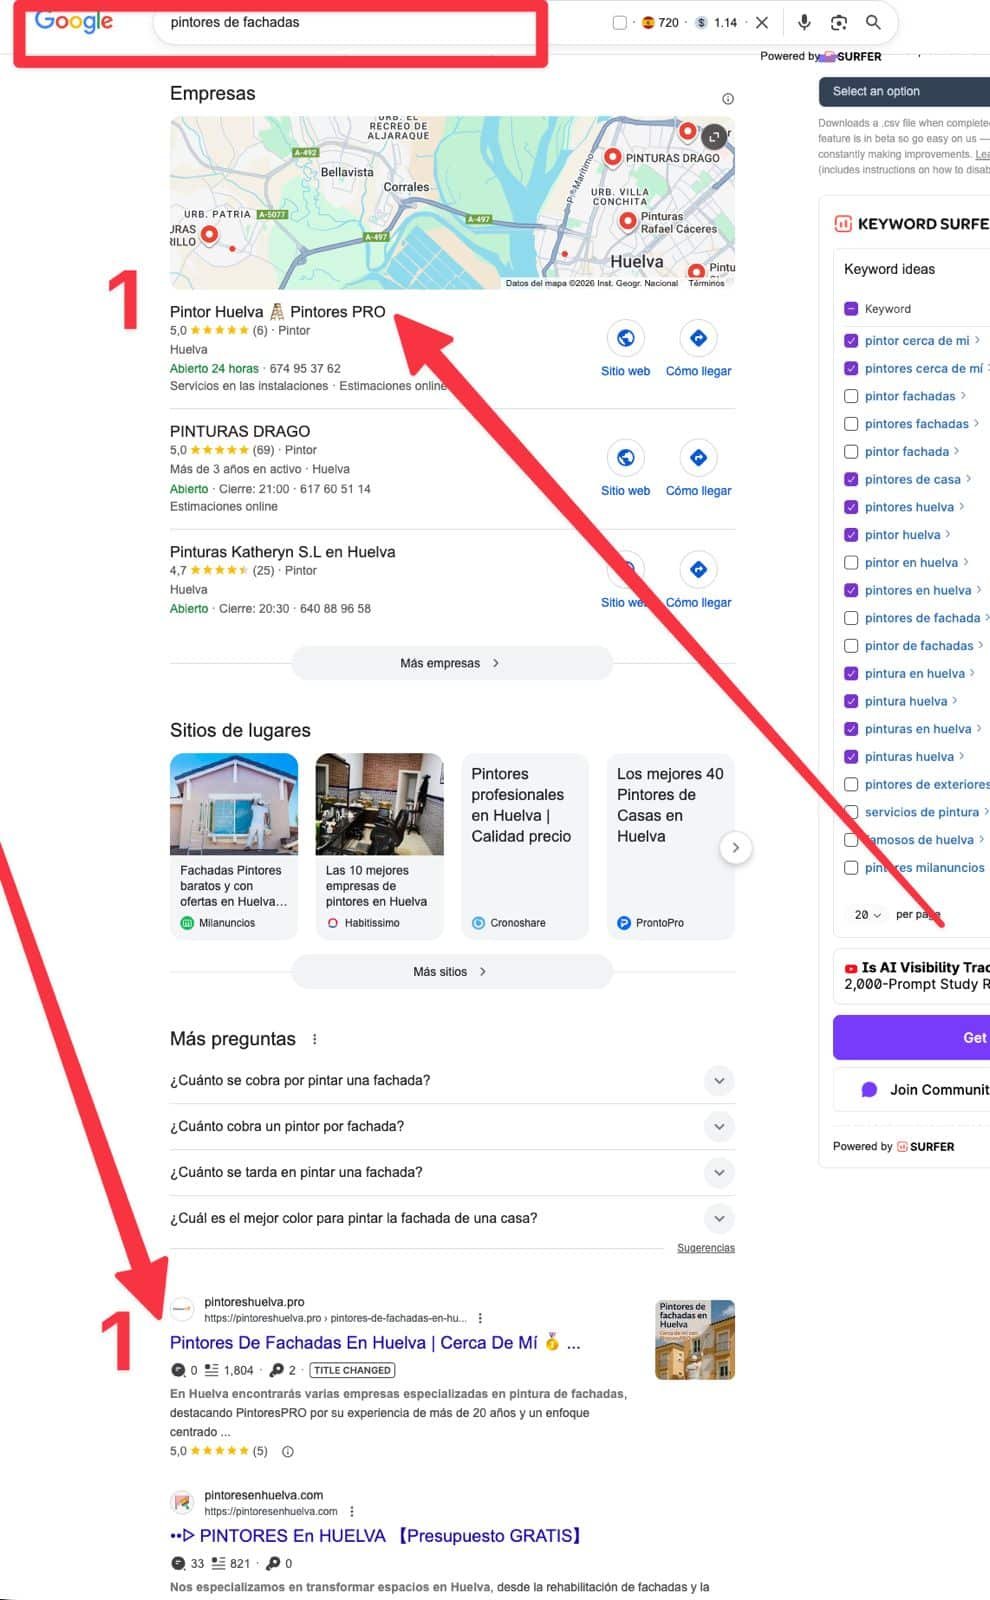990x1600 pixels.
Task: Open the 'pintura en huelva' keyword link
Action: (915, 674)
